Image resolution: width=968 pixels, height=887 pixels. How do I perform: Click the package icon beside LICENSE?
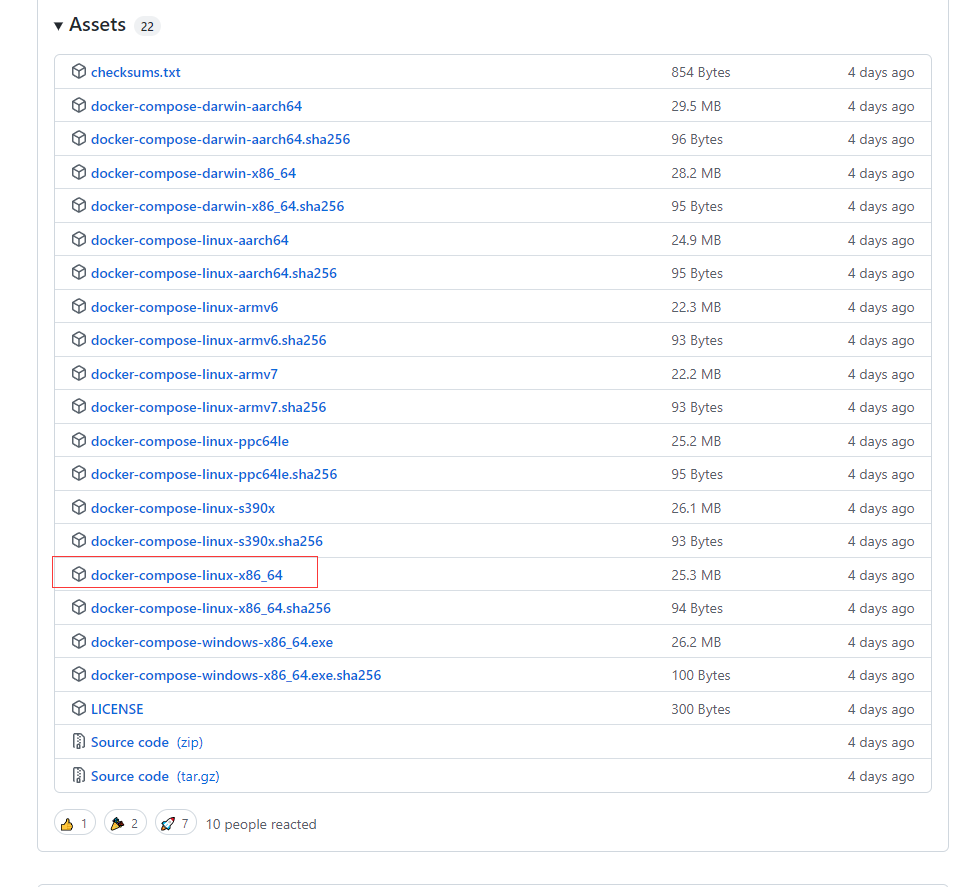pos(78,709)
